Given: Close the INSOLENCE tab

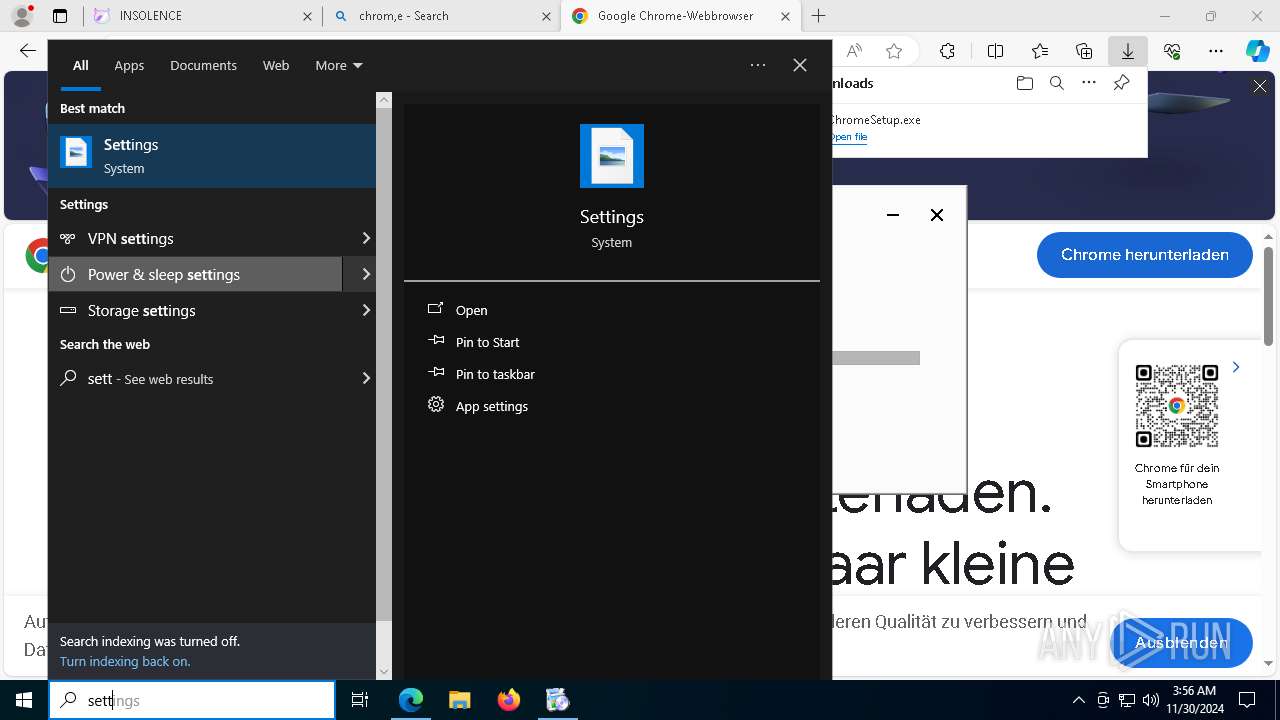Looking at the screenshot, I should [307, 16].
